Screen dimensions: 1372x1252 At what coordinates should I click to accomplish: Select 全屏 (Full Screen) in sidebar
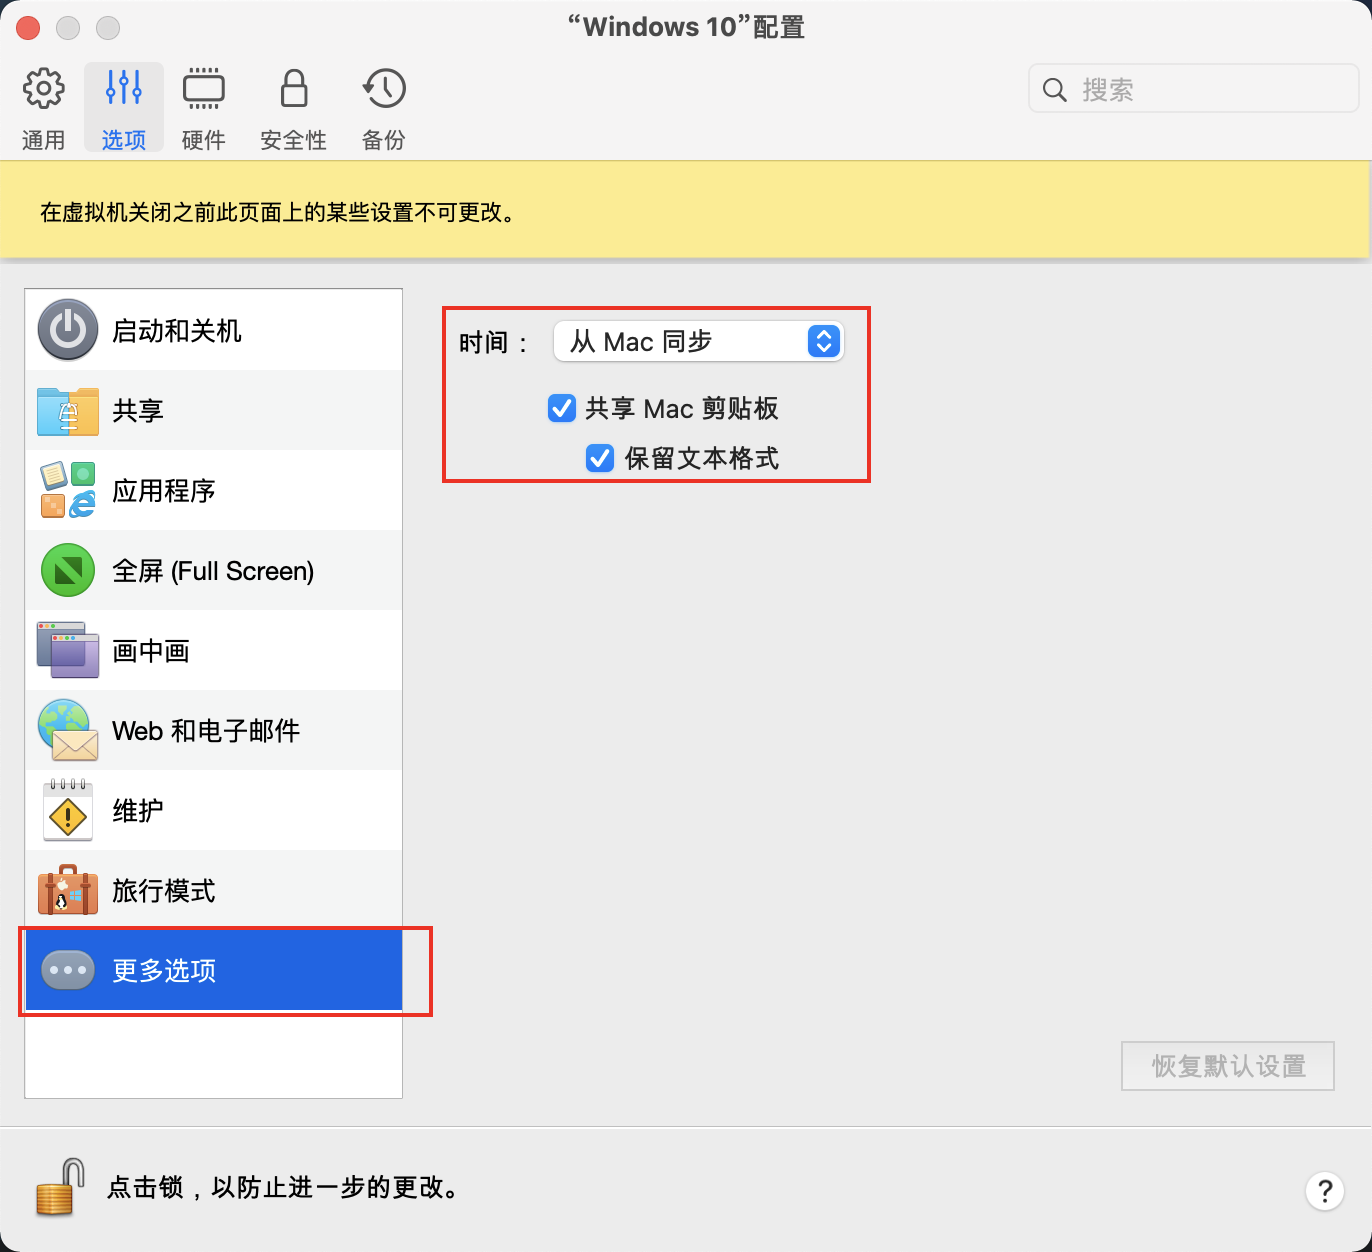214,570
